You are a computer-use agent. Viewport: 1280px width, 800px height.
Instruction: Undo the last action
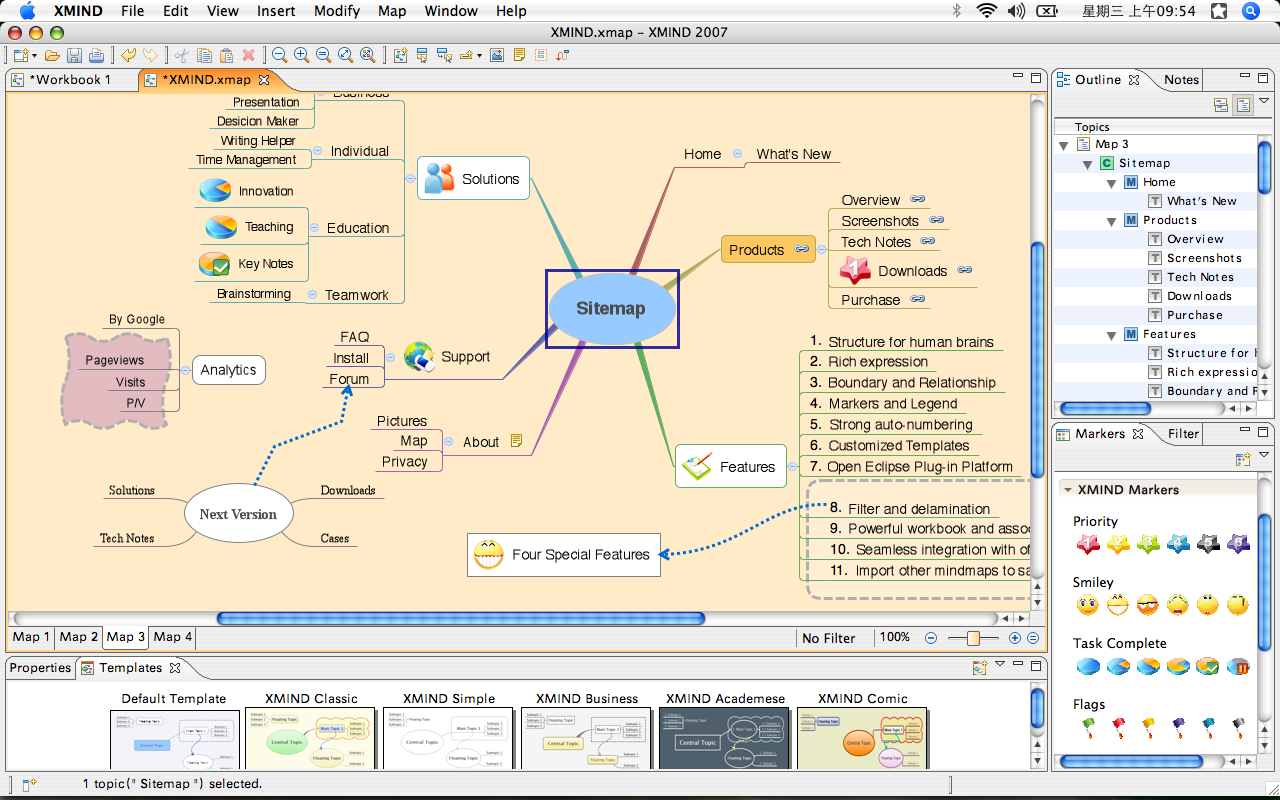tap(128, 56)
